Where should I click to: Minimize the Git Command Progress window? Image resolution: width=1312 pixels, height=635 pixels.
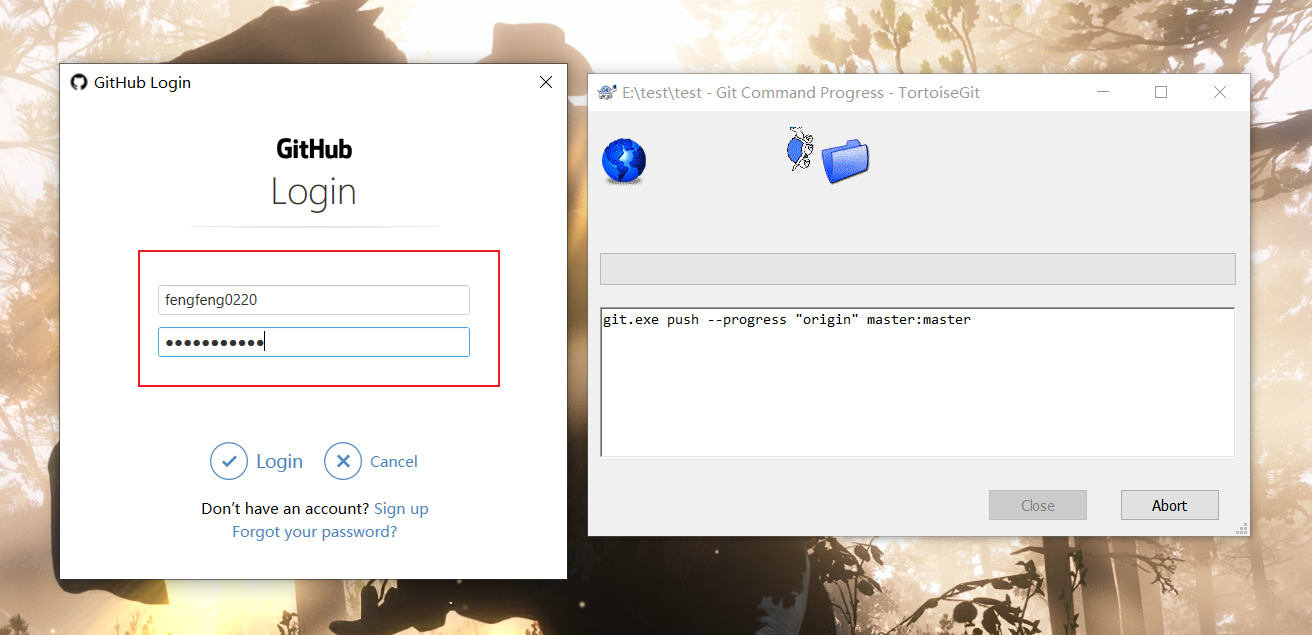(x=1103, y=92)
